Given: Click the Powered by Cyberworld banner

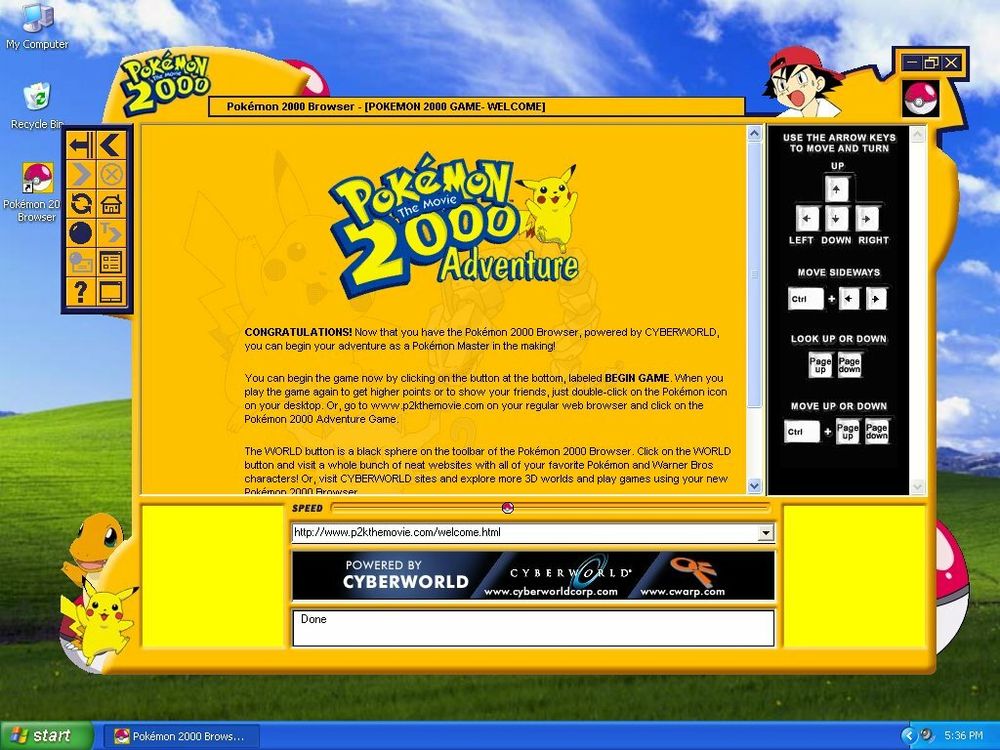Looking at the screenshot, I should click(532, 576).
